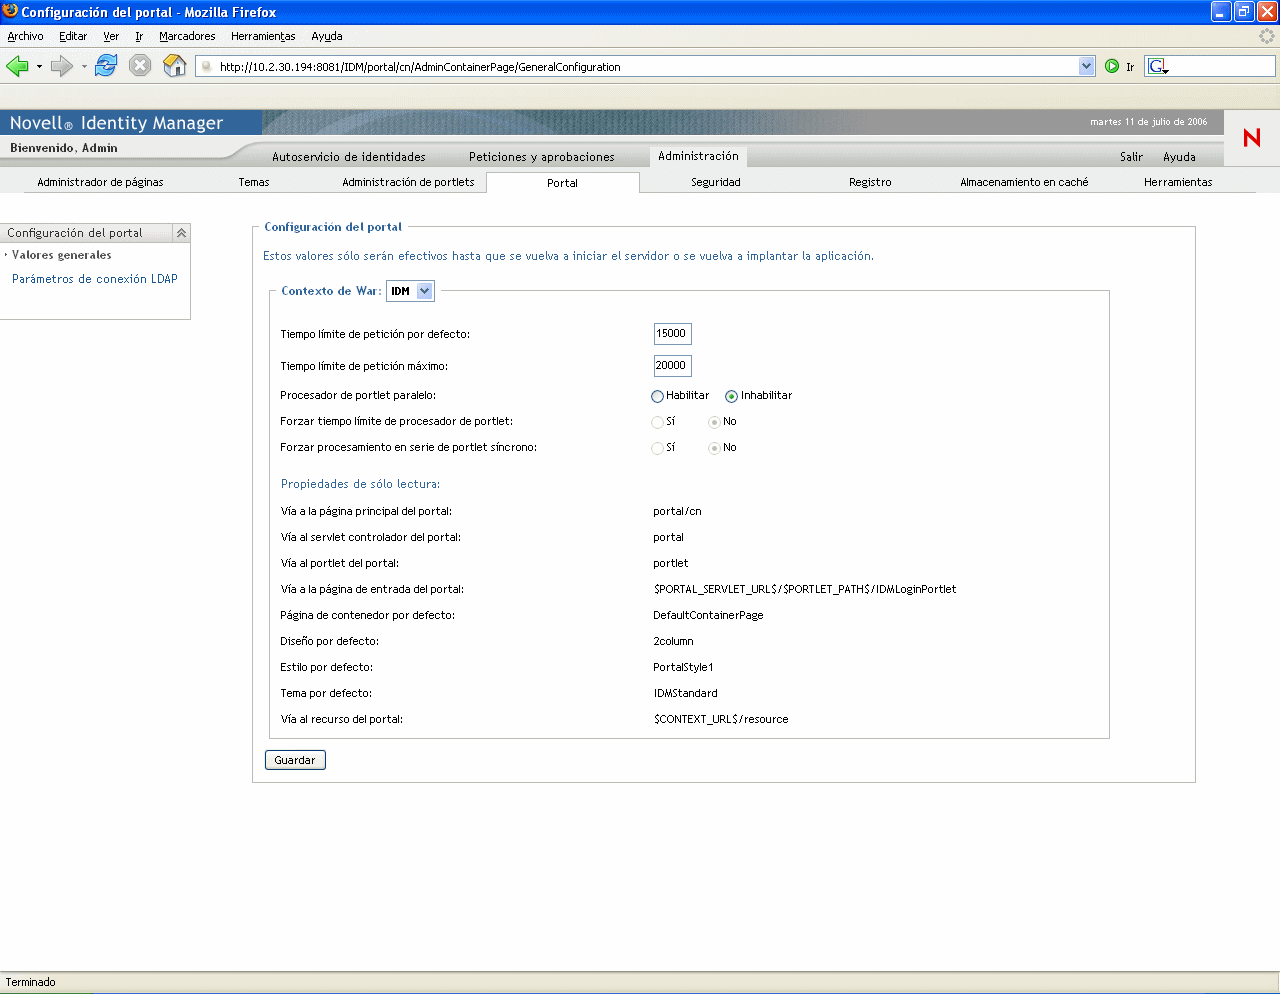Click the maximum request timeout field 20000

pos(672,366)
